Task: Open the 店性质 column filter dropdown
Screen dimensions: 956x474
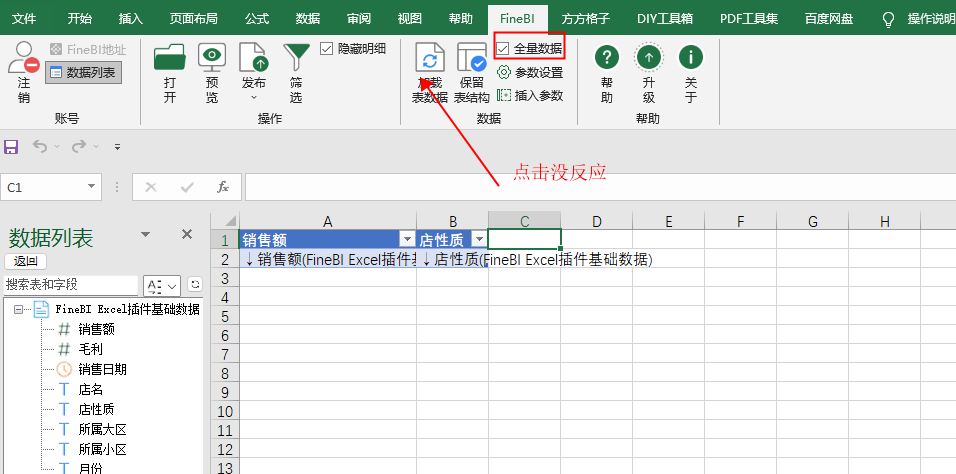Action: pos(479,239)
